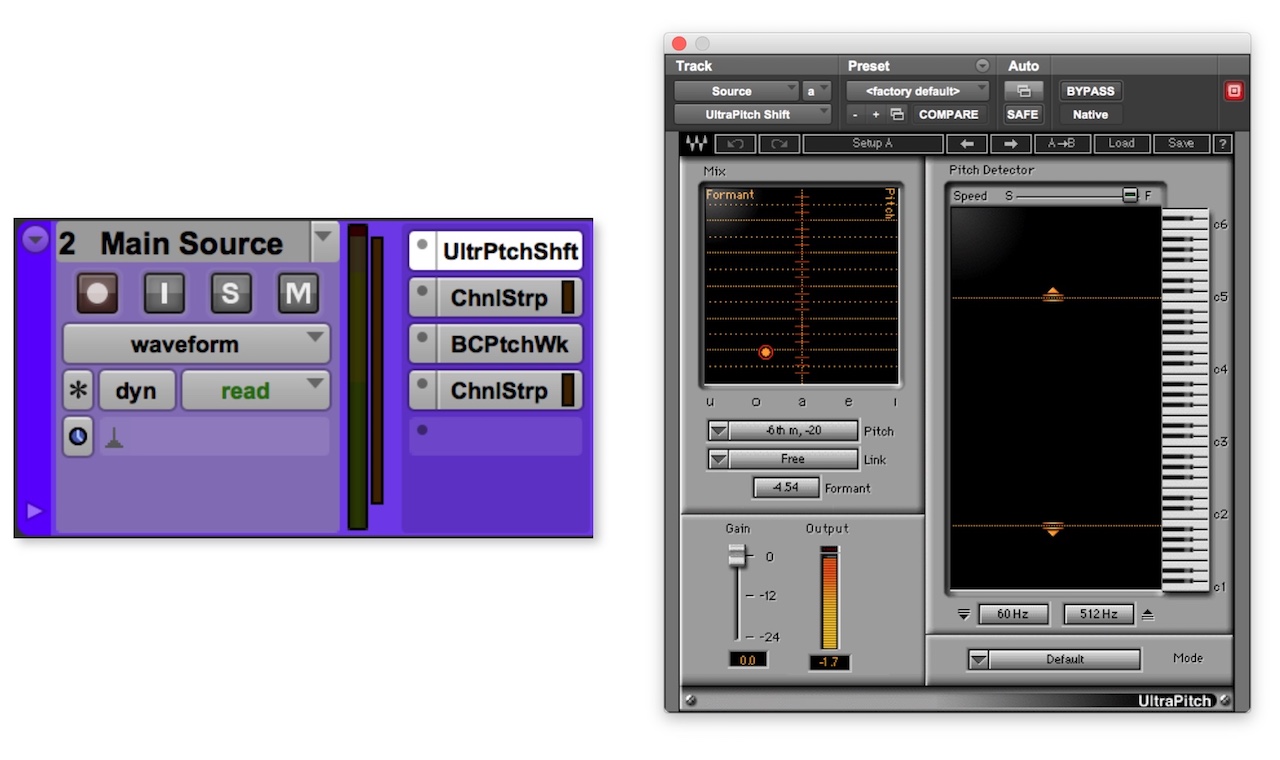The width and height of the screenshot is (1280, 760).
Task: Click the Main Source track name
Action: pyautogui.click(x=191, y=243)
